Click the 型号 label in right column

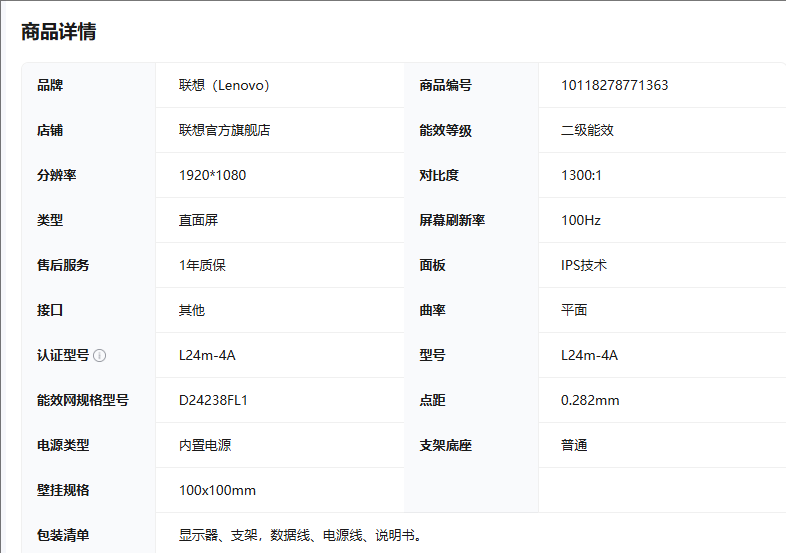pyautogui.click(x=433, y=355)
